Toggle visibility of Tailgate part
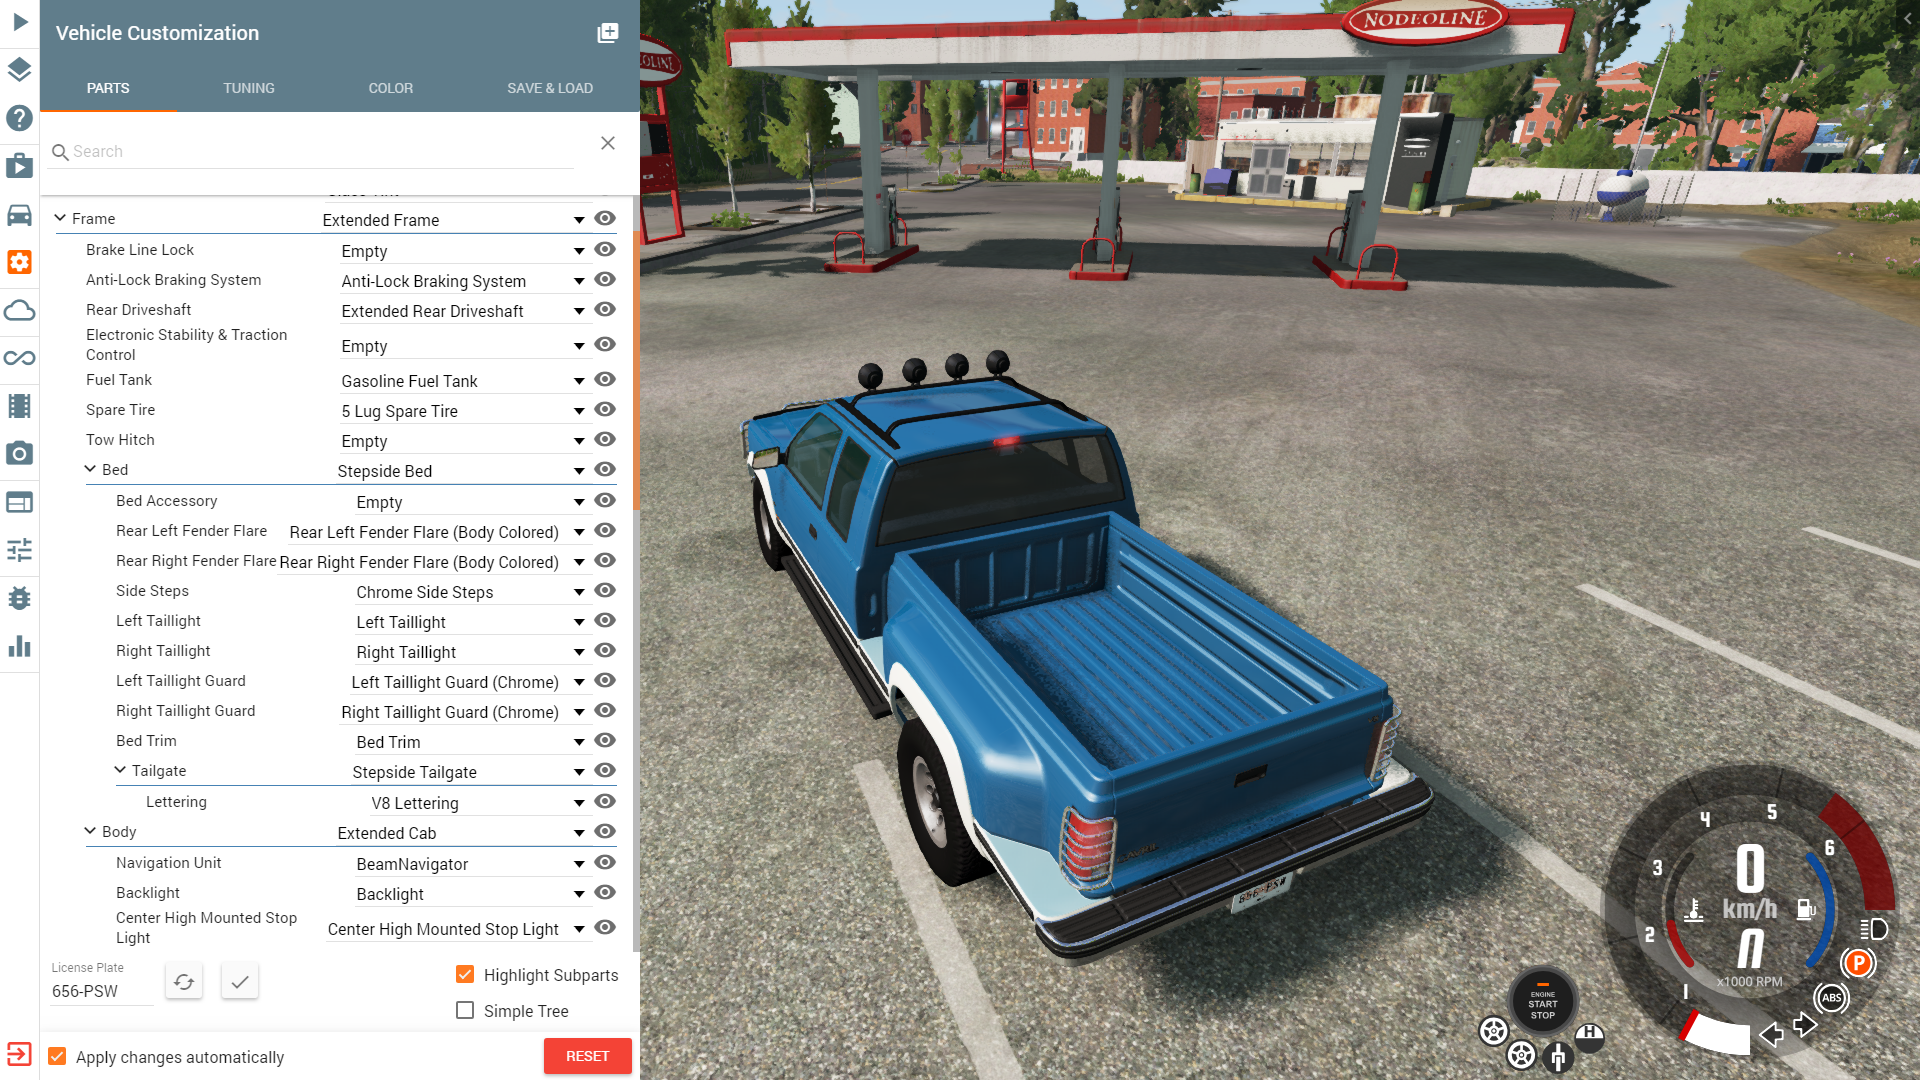Image resolution: width=1920 pixels, height=1080 pixels. click(605, 770)
